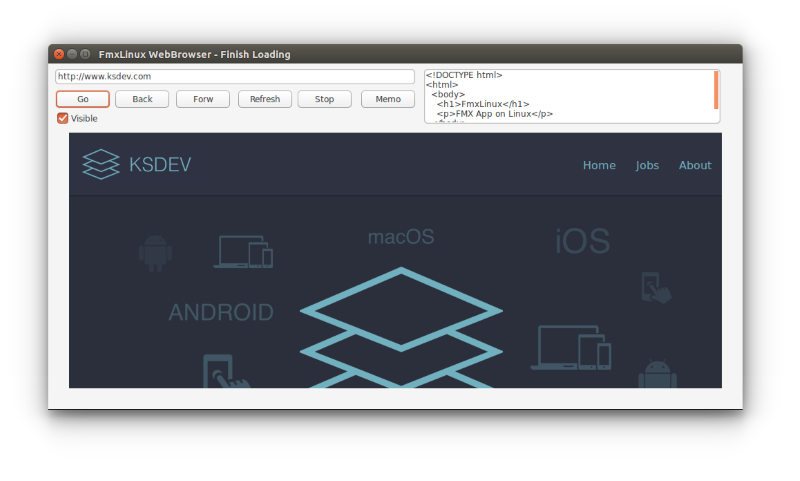Maximize the FmxLinux WebBrowser window
The width and height of the screenshot is (800, 481).
[85, 54]
